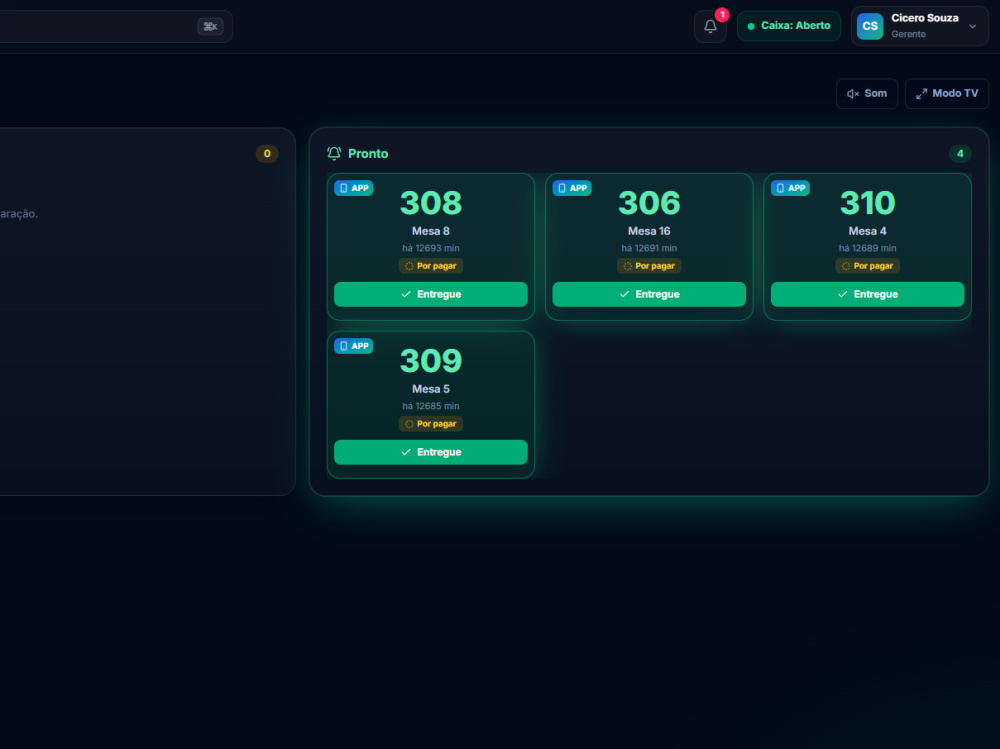Image resolution: width=1000 pixels, height=749 pixels.
Task: Click the Pronto bell icon
Action: point(334,153)
